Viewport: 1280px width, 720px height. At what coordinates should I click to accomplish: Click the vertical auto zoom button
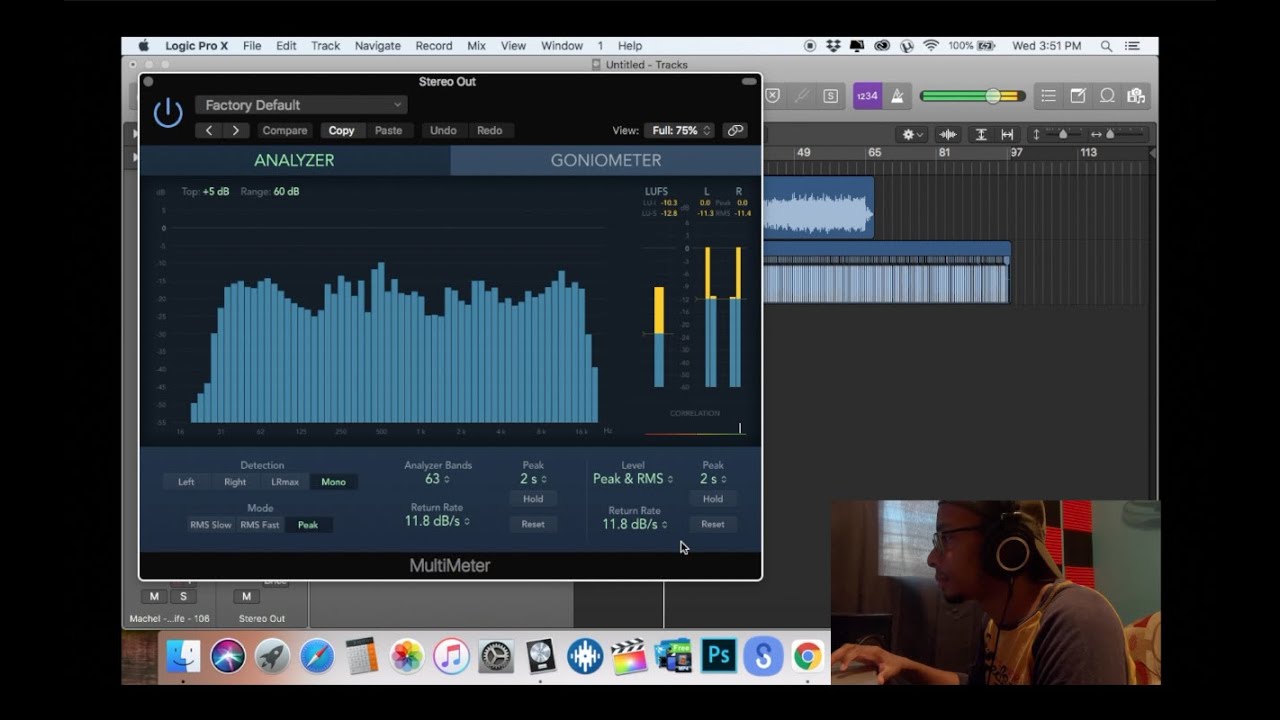point(981,134)
